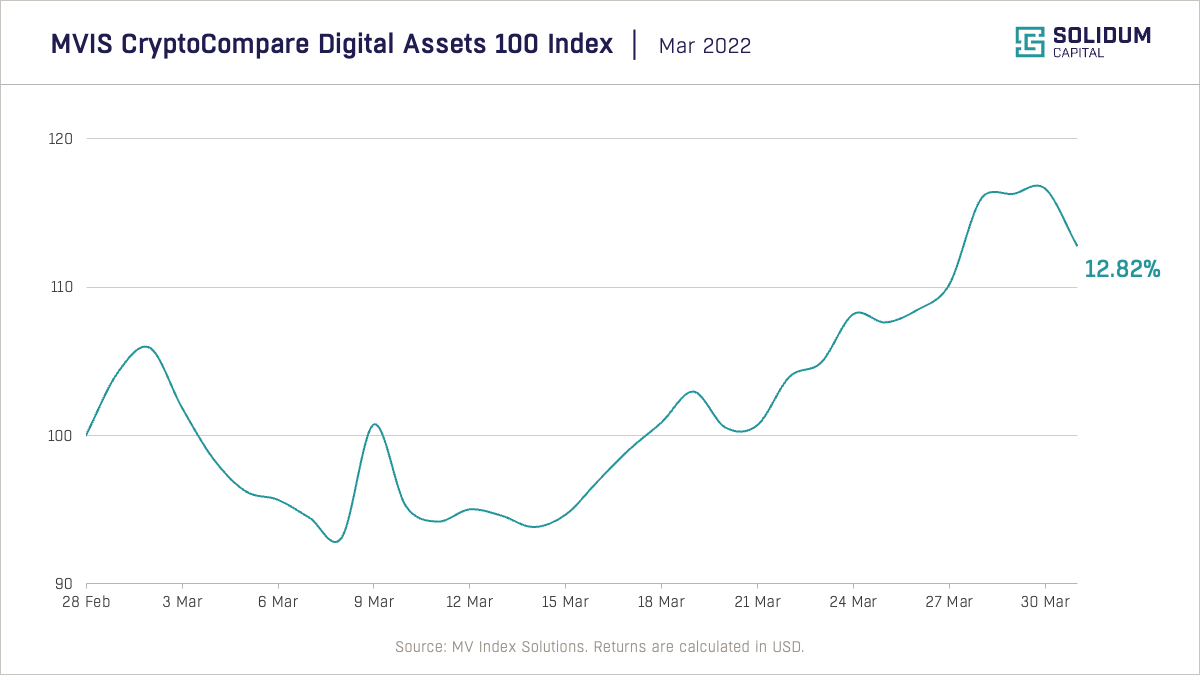Select the 24 Mar date marker
1200x675 pixels.
tap(853, 602)
